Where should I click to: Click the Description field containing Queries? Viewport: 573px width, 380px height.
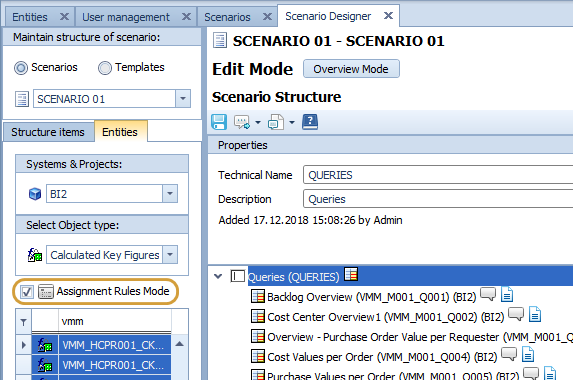[438, 199]
